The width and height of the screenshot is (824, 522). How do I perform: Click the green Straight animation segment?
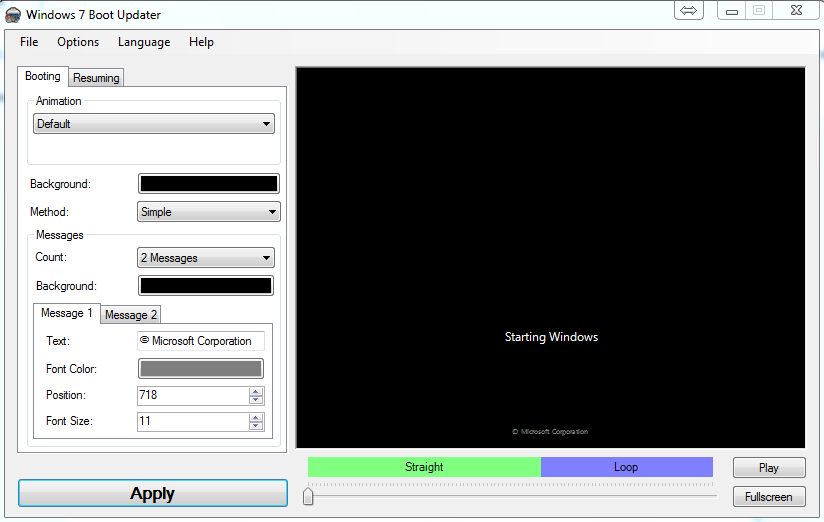point(424,467)
